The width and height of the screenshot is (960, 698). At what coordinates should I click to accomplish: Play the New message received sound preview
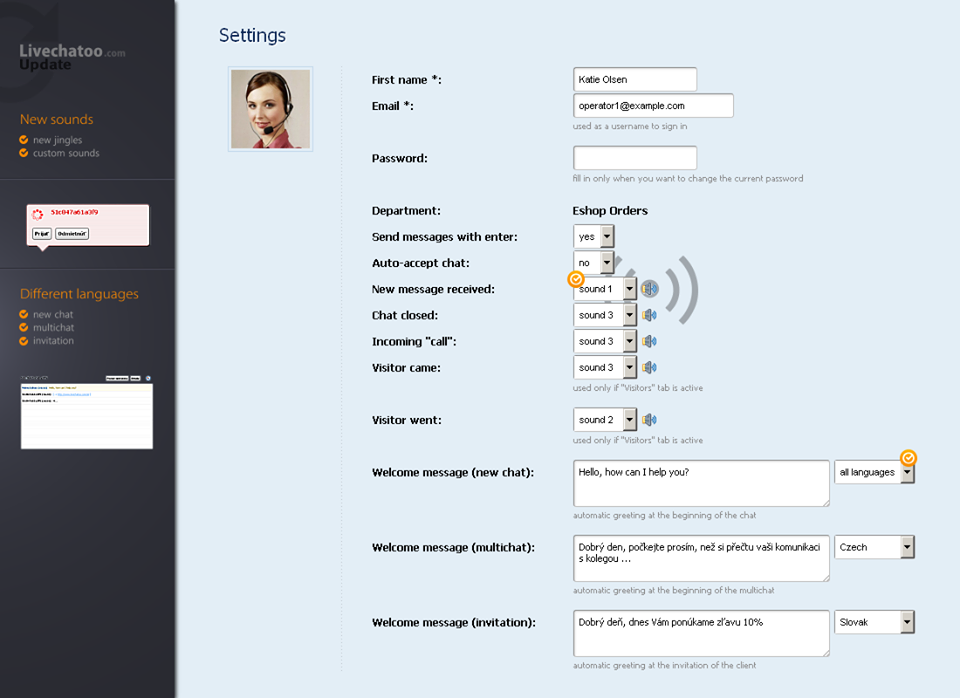[650, 289]
